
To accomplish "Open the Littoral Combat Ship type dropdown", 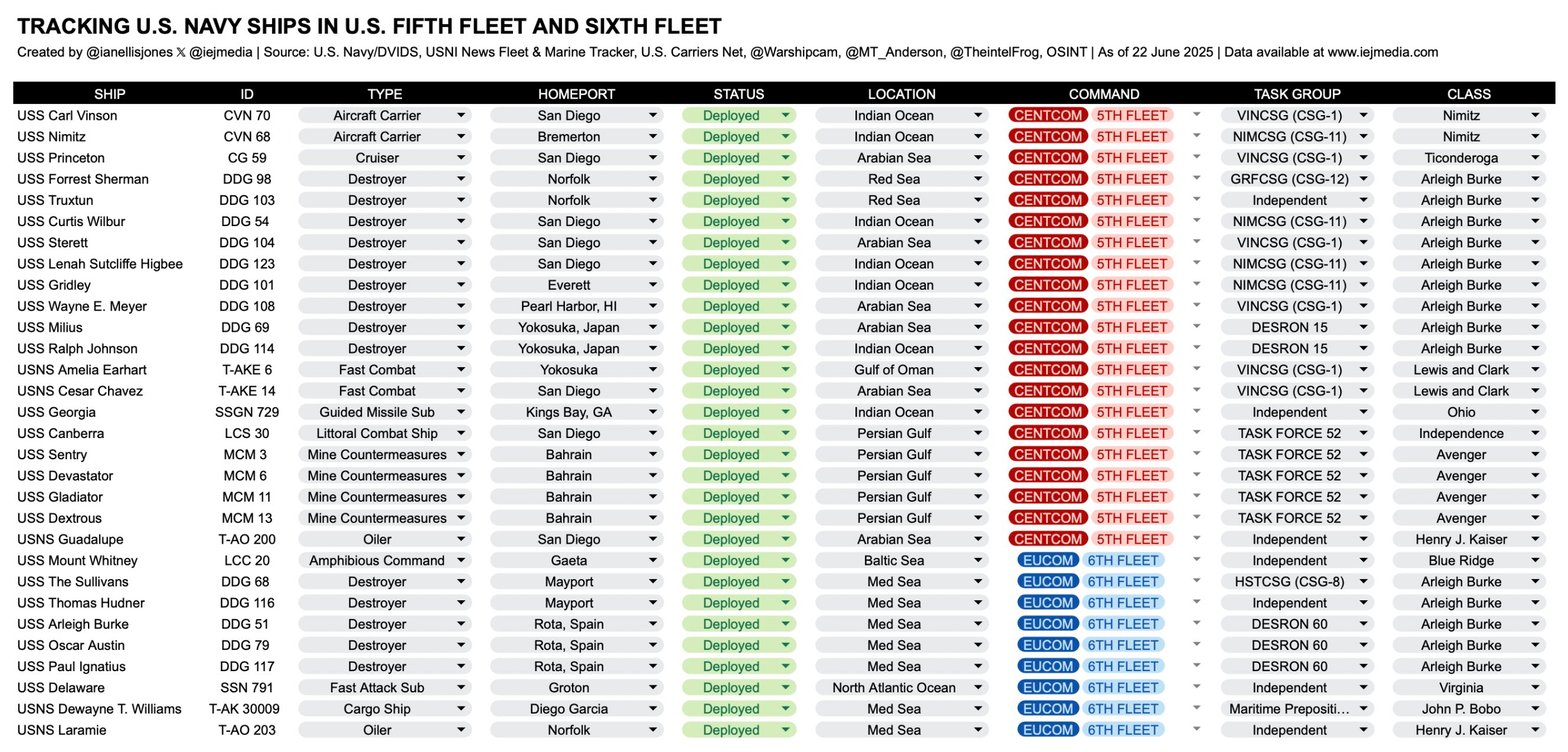I will click(461, 434).
